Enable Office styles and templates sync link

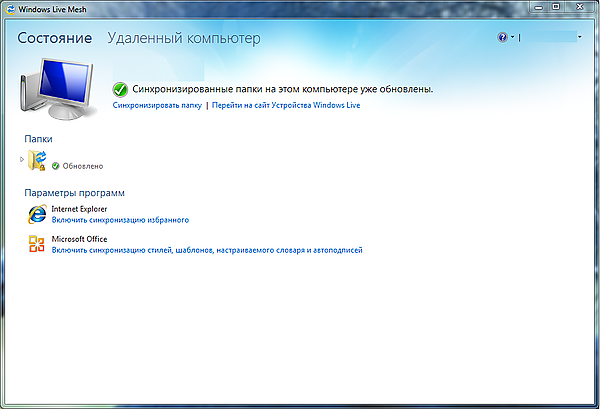[206, 249]
